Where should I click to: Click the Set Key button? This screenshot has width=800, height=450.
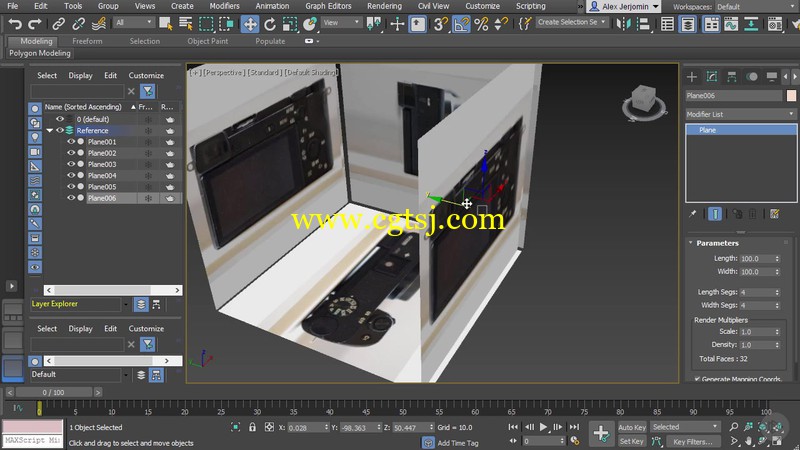tap(632, 441)
